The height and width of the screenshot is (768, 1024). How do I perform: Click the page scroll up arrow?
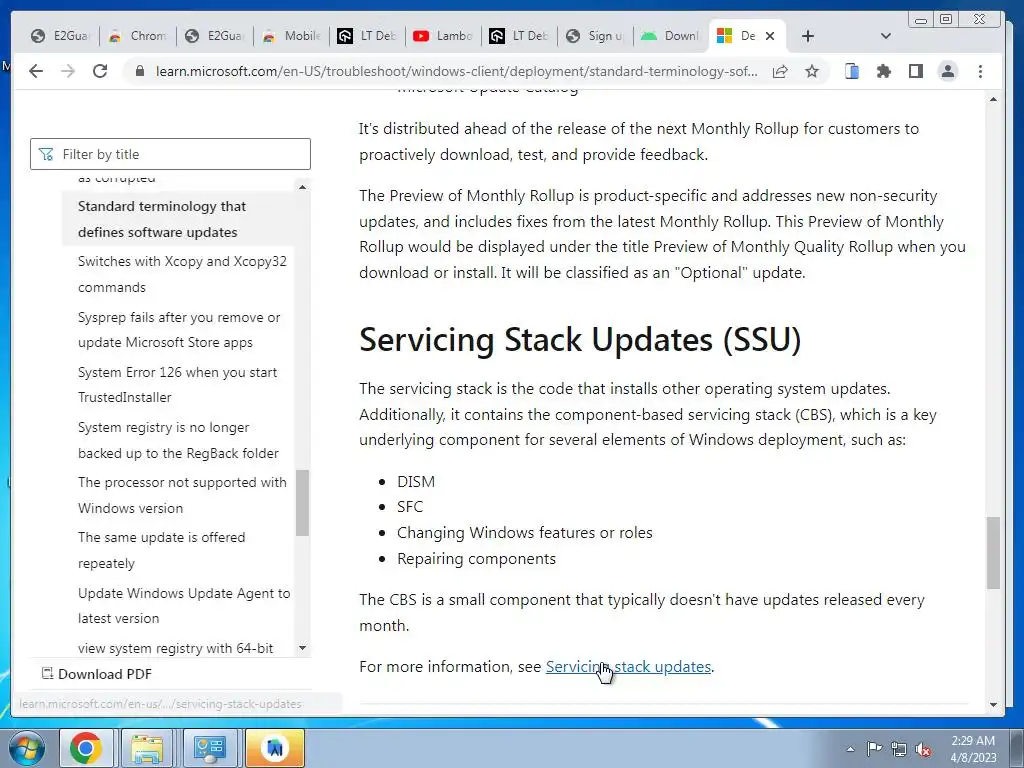click(x=993, y=99)
